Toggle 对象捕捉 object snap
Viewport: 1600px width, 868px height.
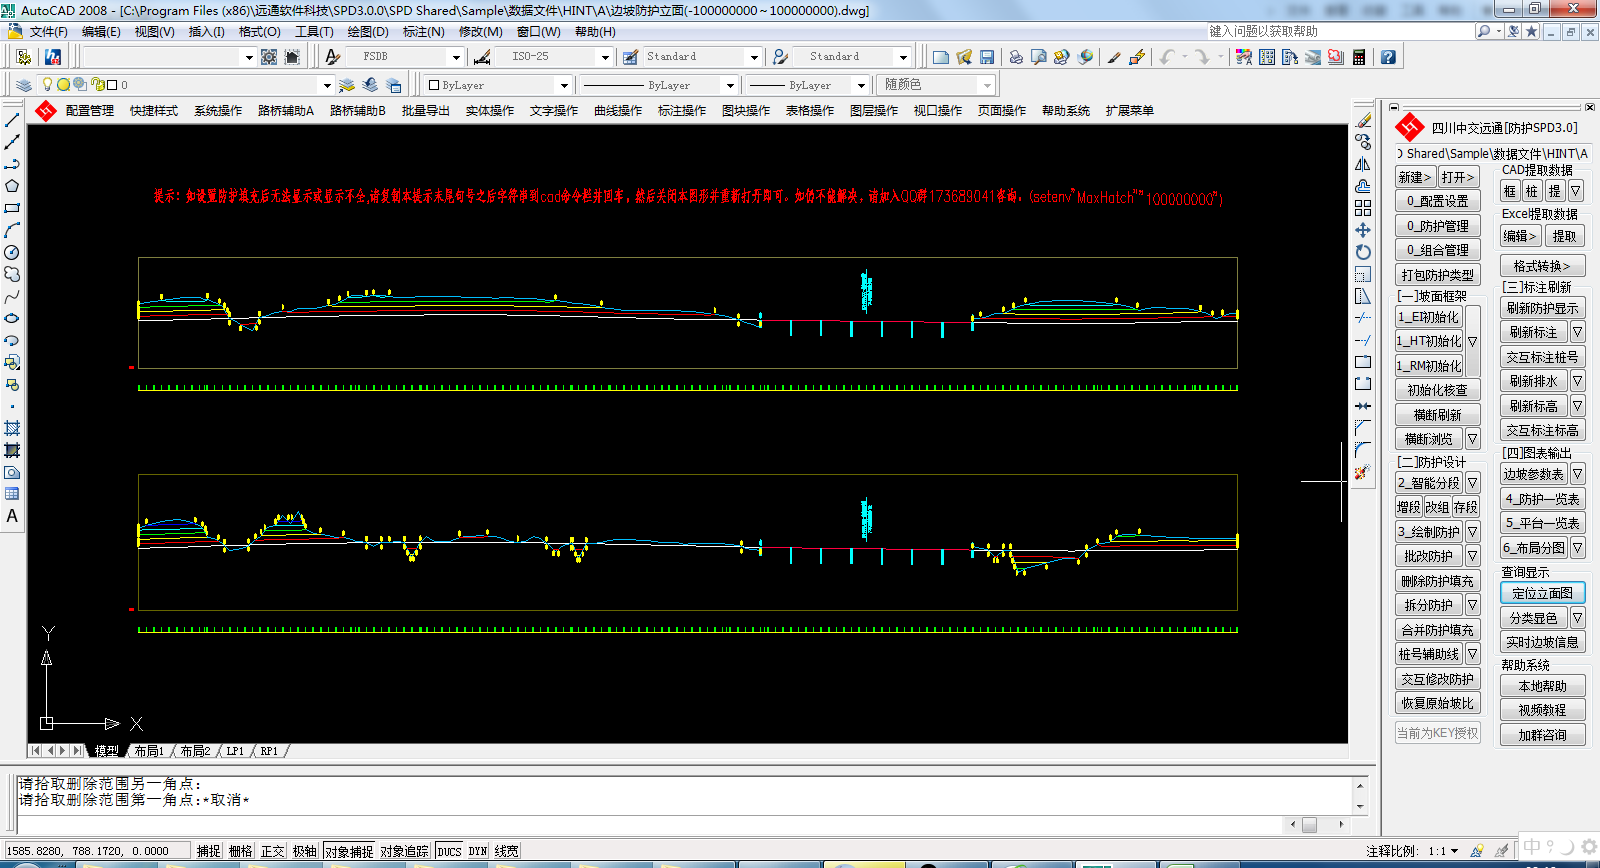pyautogui.click(x=349, y=851)
